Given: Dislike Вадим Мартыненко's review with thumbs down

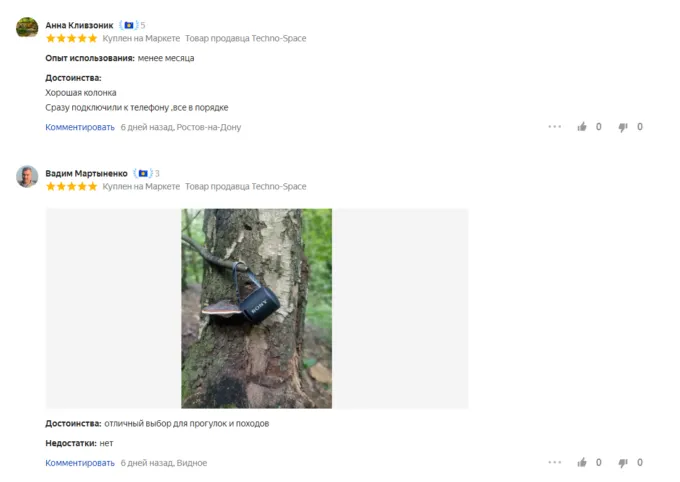Looking at the screenshot, I should point(623,463).
